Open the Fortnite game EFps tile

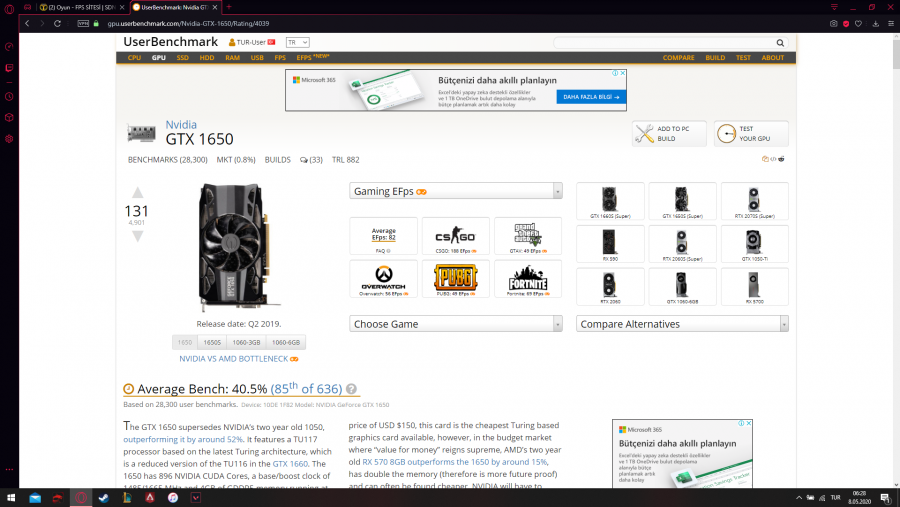click(x=528, y=279)
